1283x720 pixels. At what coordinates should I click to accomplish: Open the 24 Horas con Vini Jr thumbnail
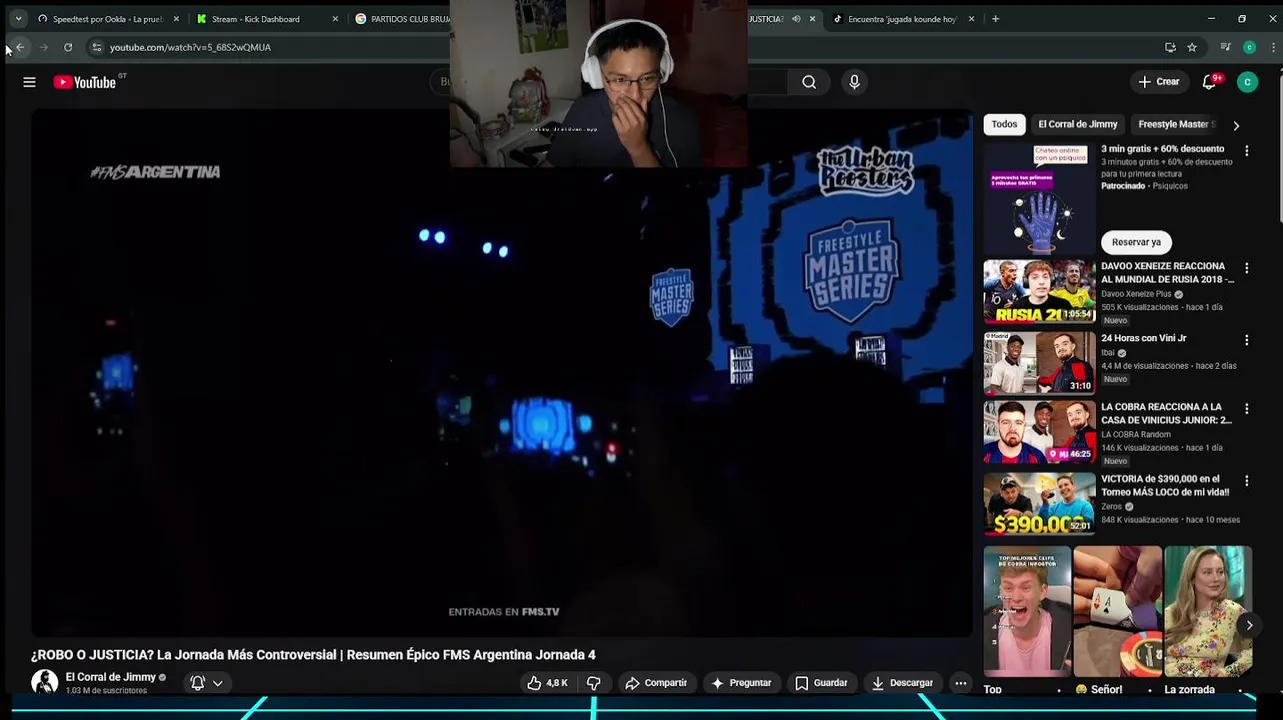pos(1039,363)
